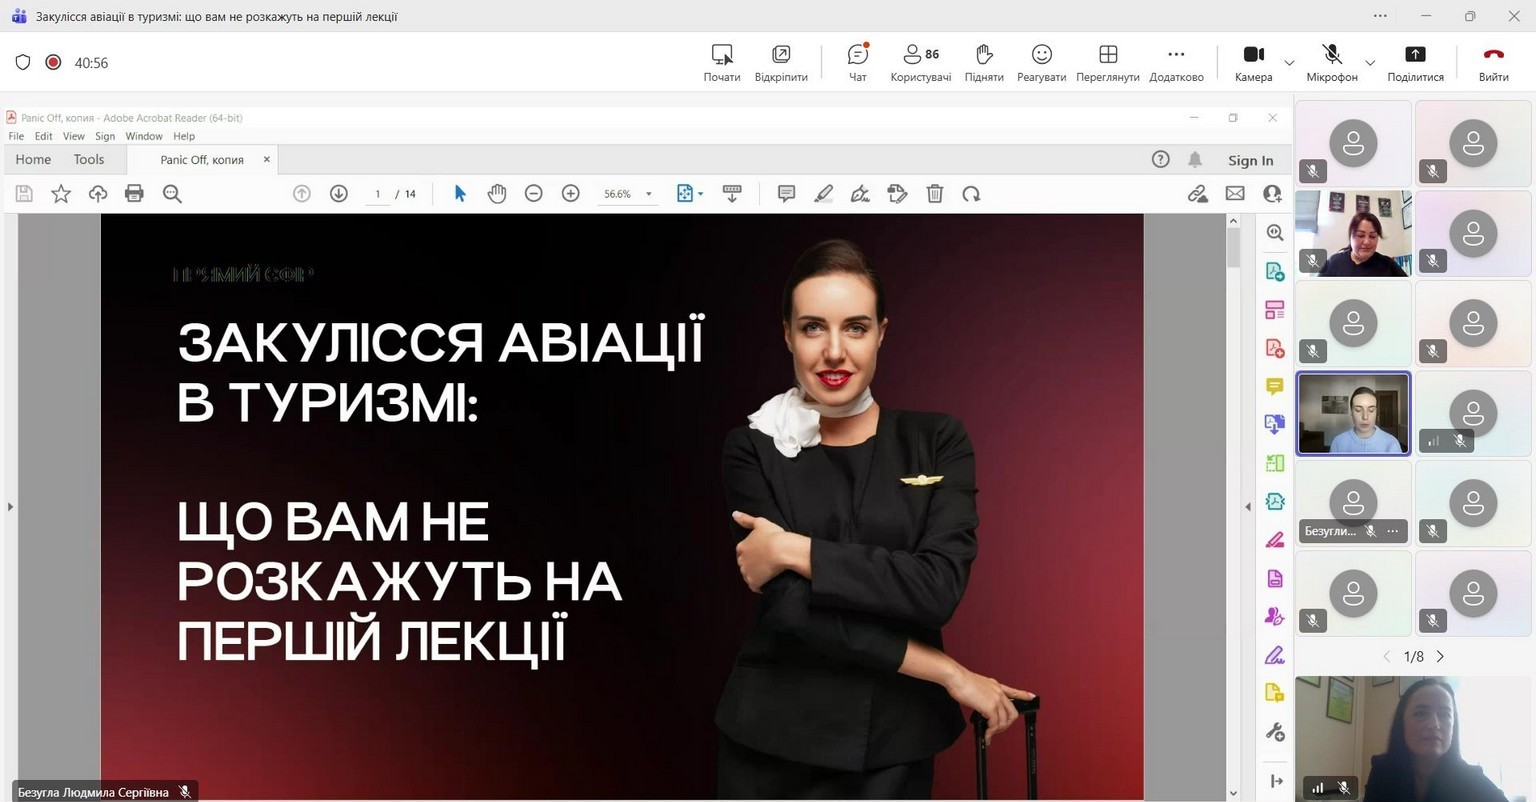This screenshot has width=1536, height=802.
Task: Go to next participants page arrow
Action: [1440, 657]
